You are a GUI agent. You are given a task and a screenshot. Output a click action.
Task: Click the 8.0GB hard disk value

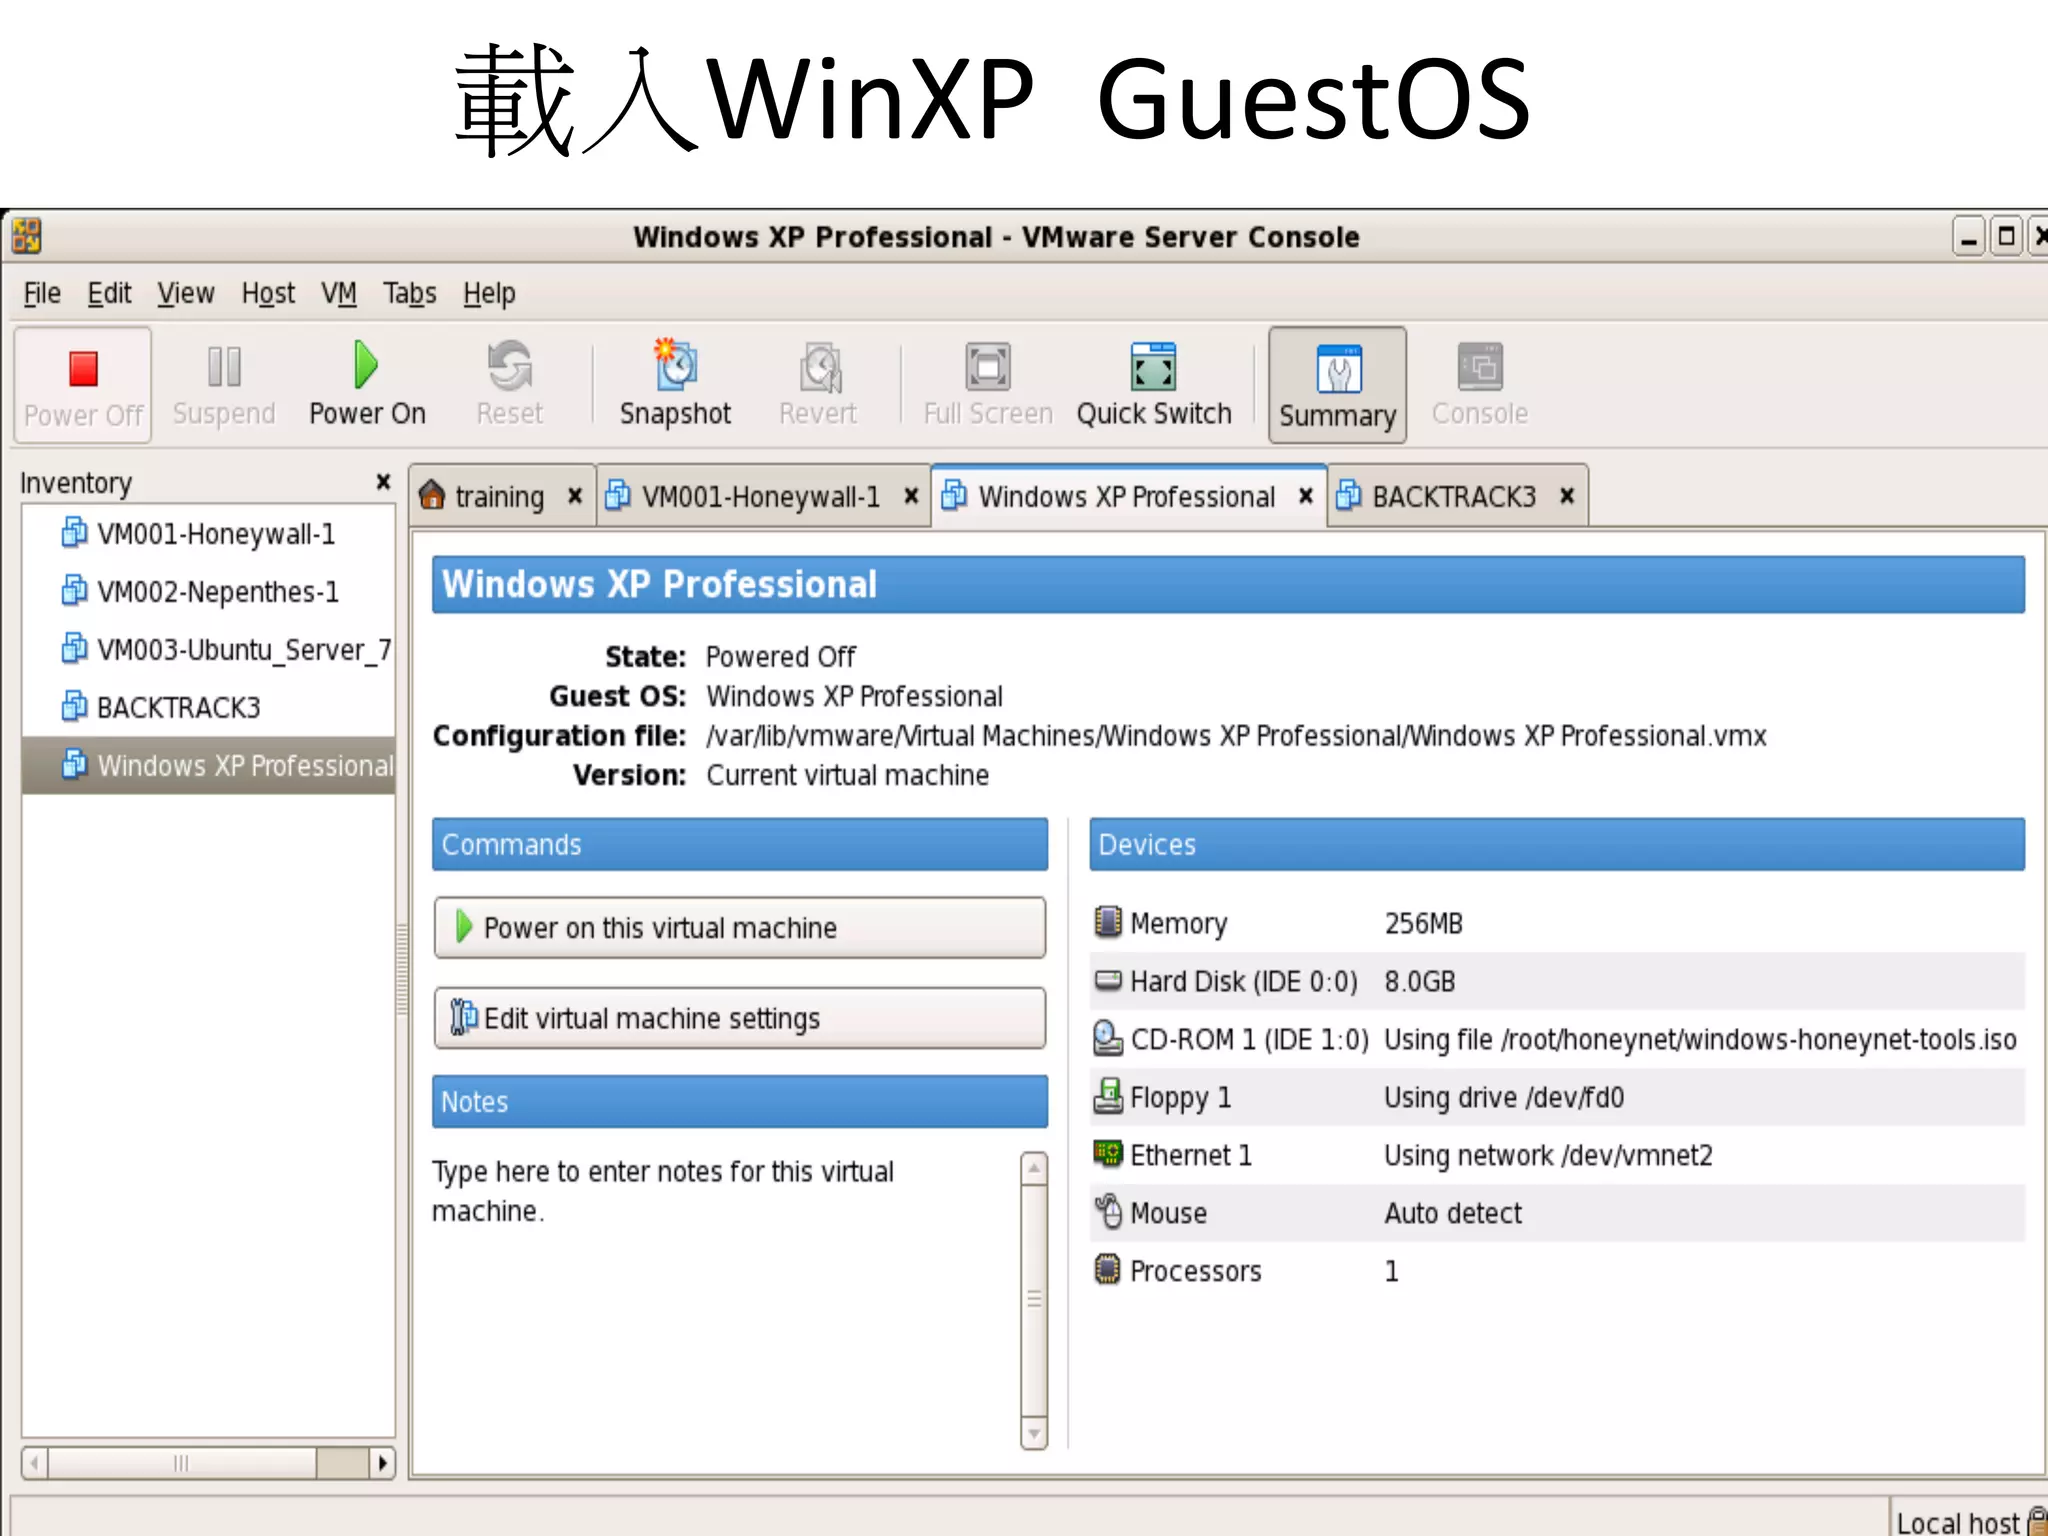pos(1419,981)
